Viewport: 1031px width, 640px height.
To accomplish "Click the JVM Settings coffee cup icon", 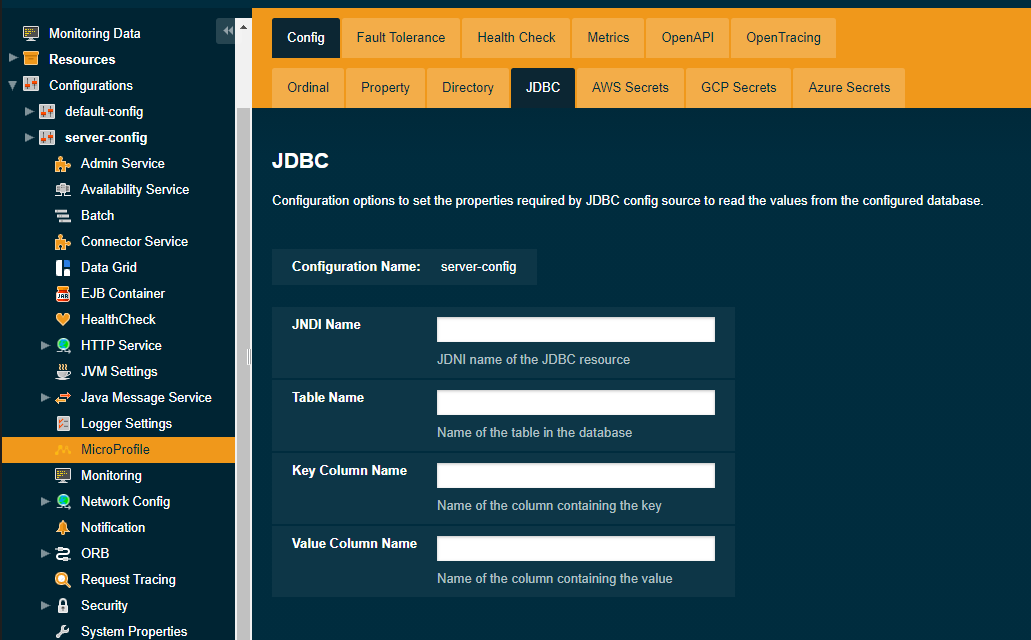I will (63, 372).
